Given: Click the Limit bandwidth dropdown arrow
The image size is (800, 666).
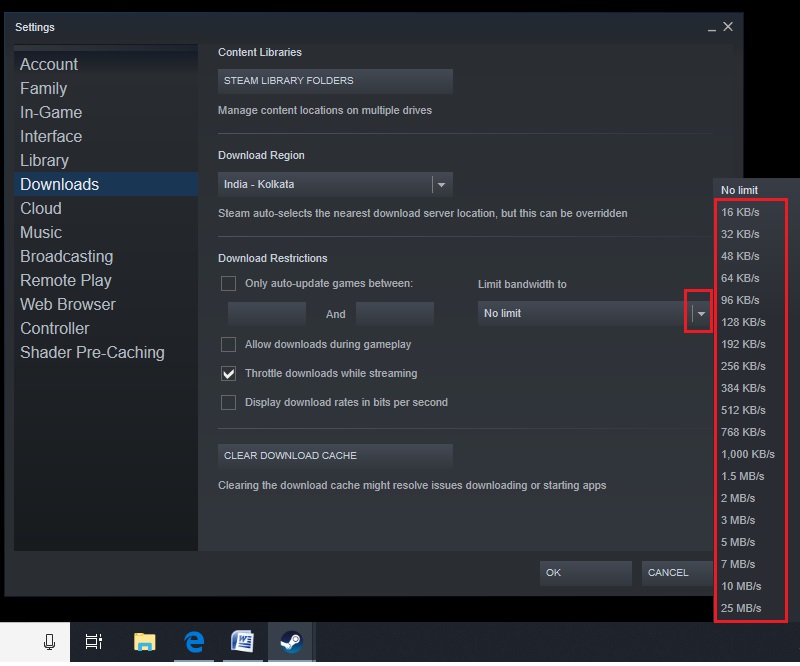Looking at the screenshot, I should pyautogui.click(x=702, y=313).
